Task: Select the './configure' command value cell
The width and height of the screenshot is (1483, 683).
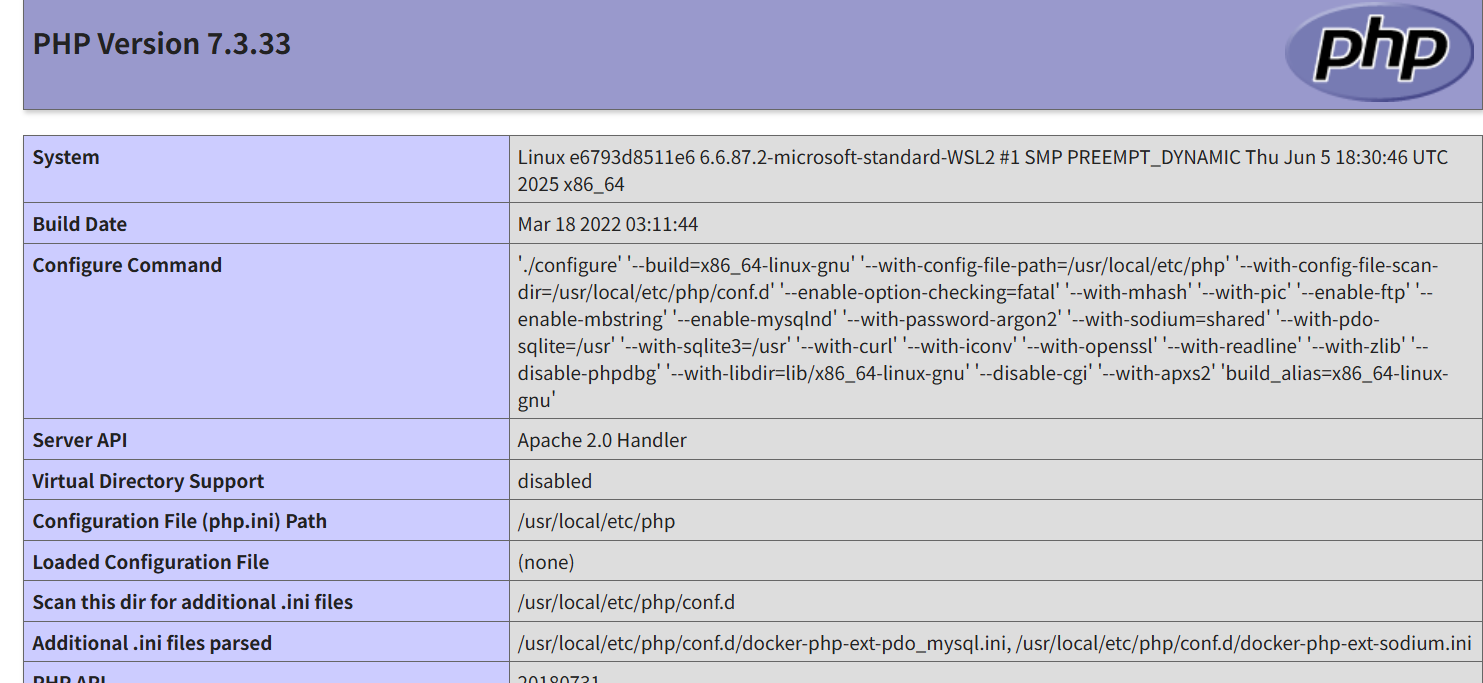Action: [996, 331]
